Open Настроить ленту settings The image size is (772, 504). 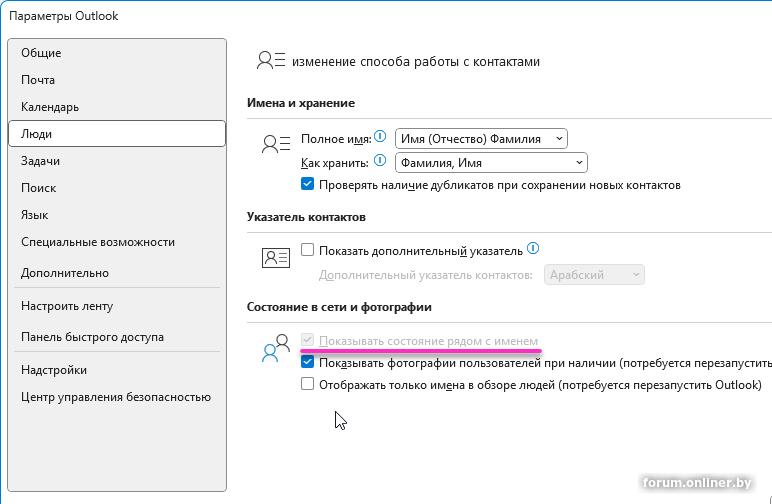pyautogui.click(x=67, y=306)
